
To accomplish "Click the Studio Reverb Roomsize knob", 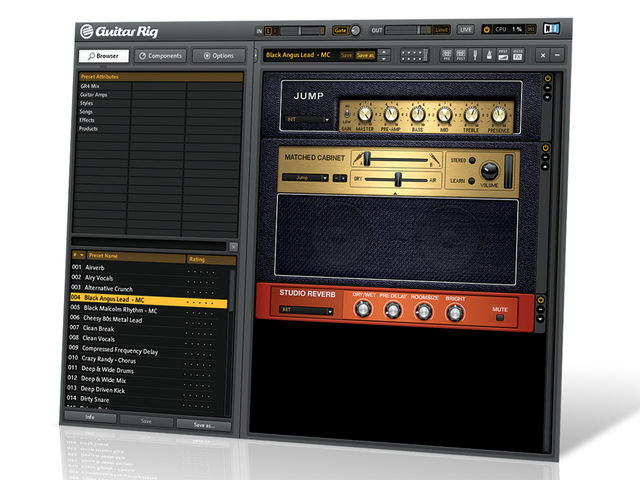I will pos(424,313).
